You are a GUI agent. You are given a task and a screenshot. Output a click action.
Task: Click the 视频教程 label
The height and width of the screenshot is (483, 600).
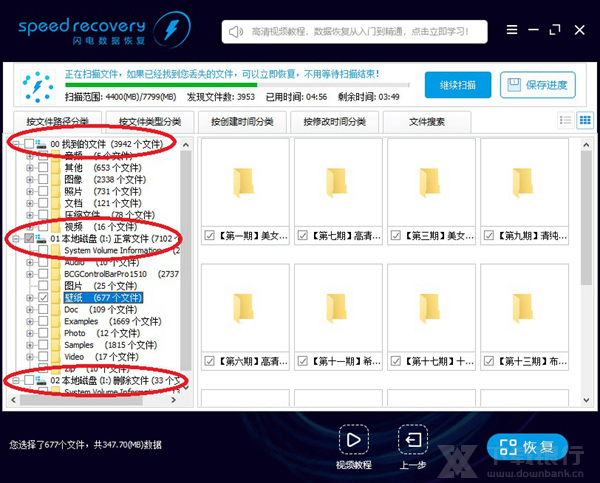click(354, 465)
